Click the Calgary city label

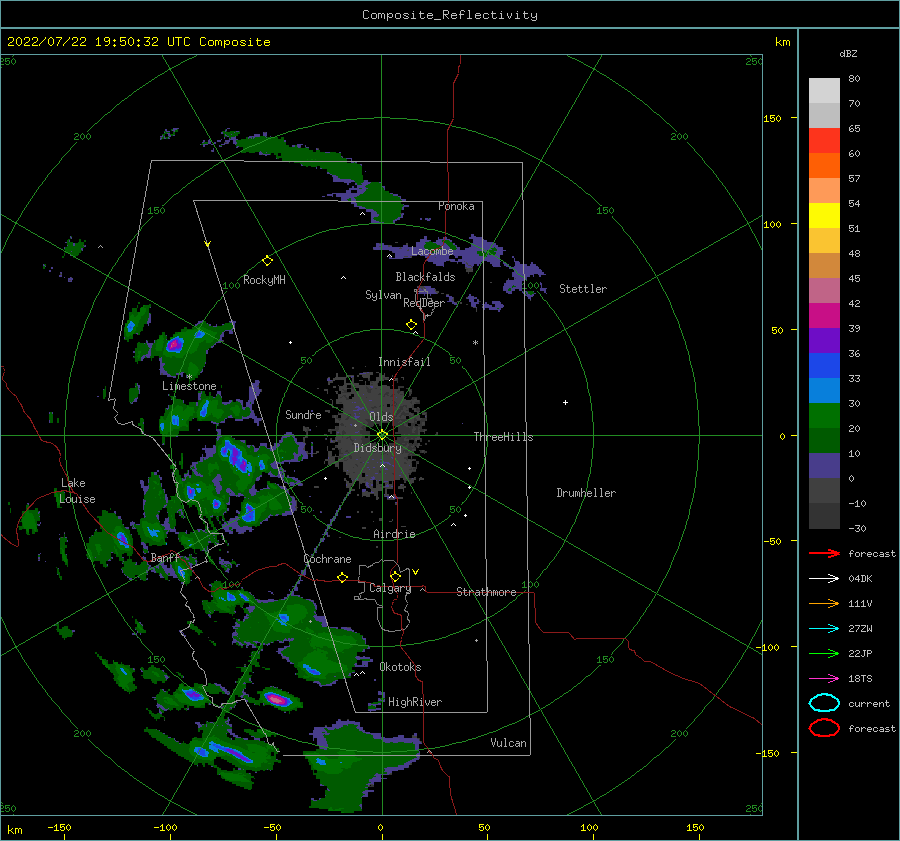[x=390, y=588]
